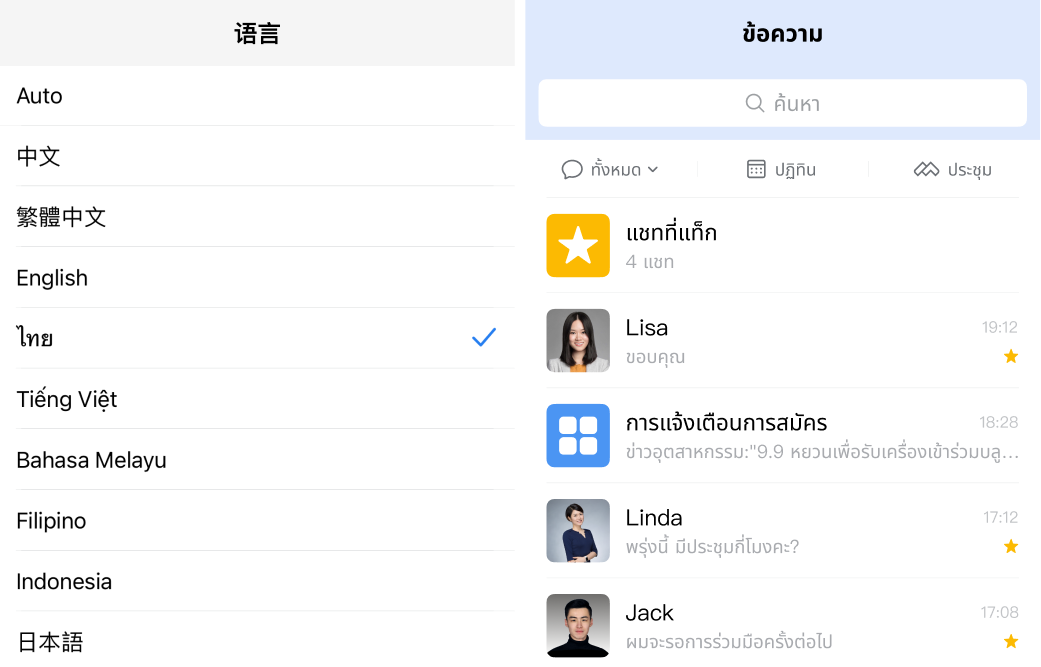Click the chat bubble filter icon
The height and width of the screenshot is (667, 1041).
pyautogui.click(x=572, y=170)
